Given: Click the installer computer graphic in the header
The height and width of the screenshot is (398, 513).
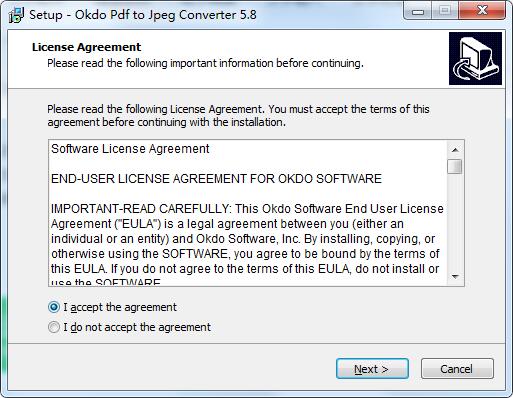Looking at the screenshot, I should pos(475,58).
